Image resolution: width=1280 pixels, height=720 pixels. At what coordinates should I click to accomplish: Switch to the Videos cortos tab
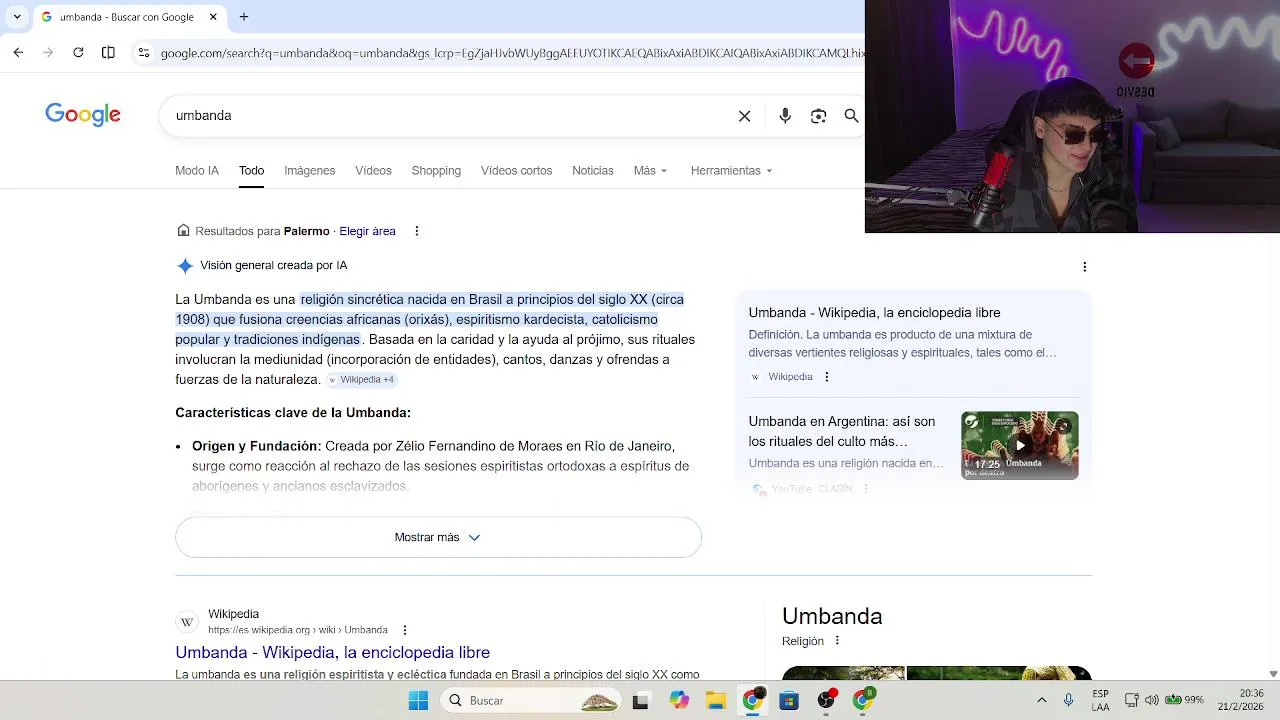point(516,170)
